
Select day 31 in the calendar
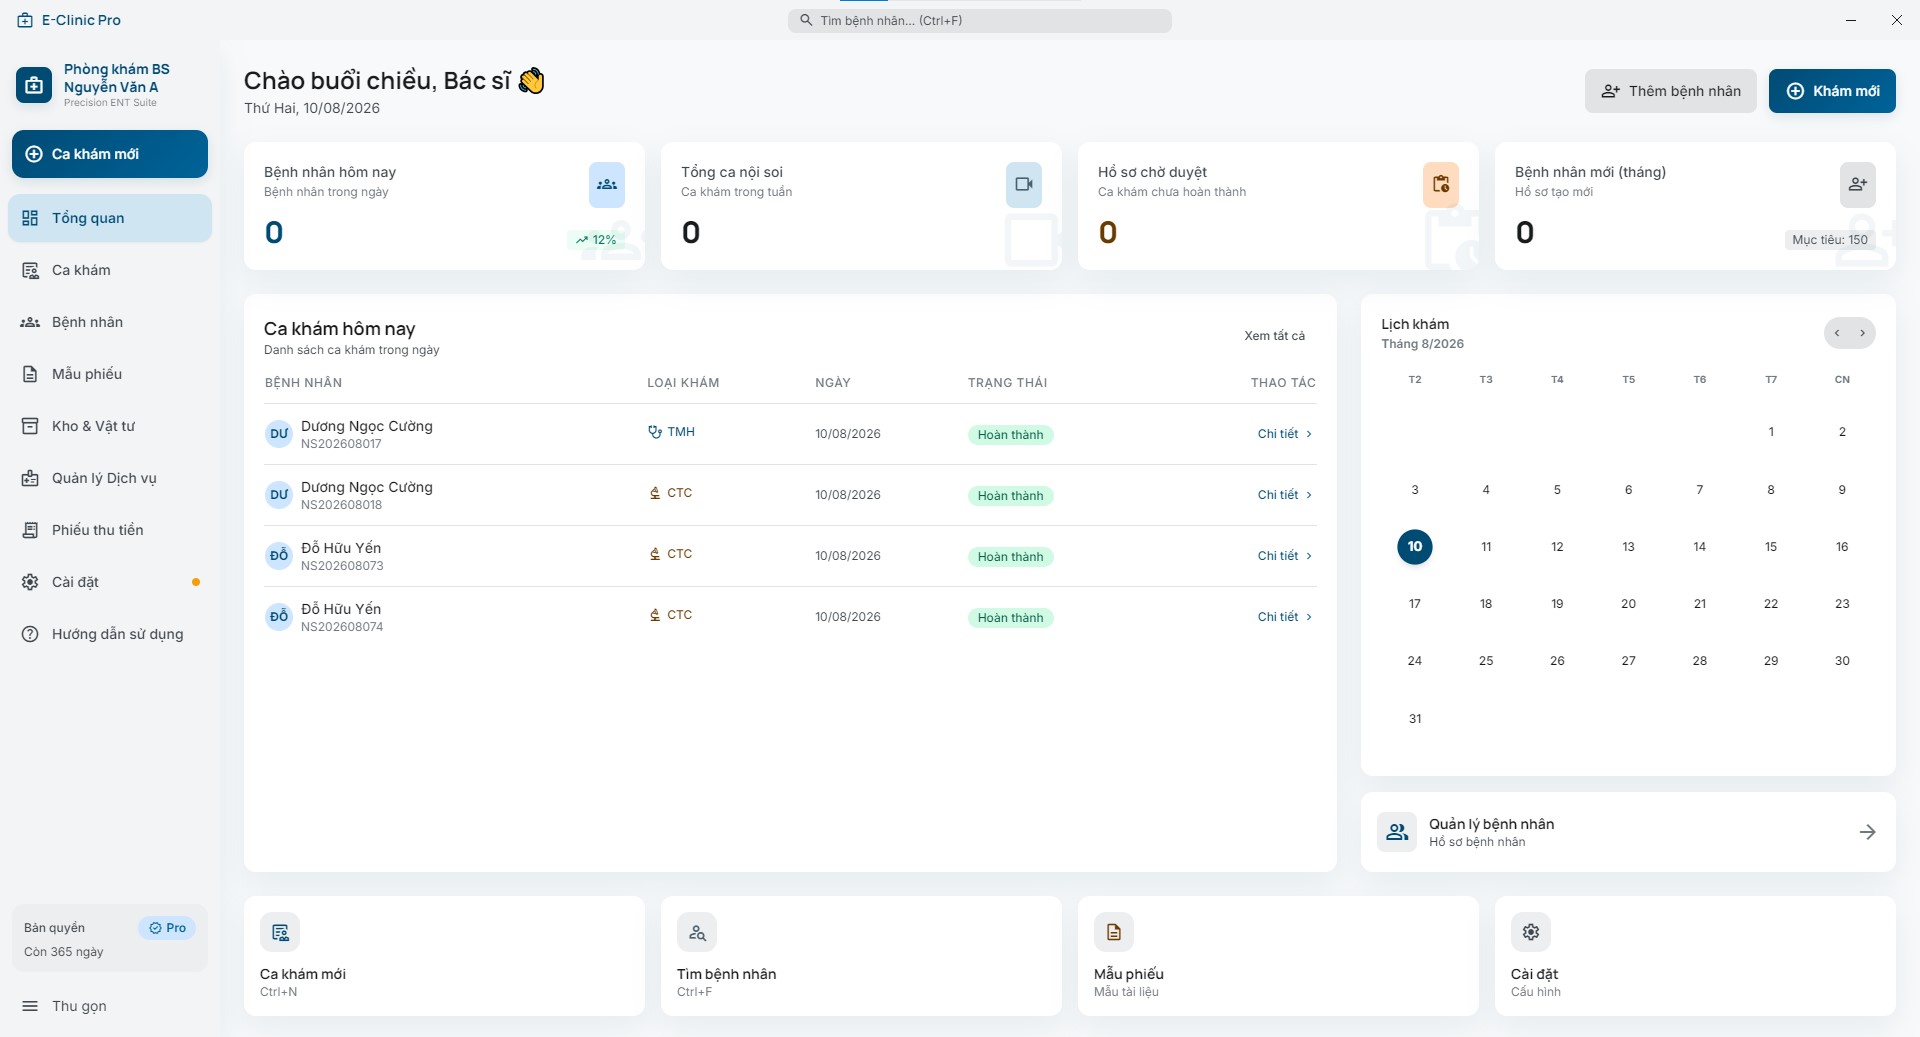pos(1415,719)
